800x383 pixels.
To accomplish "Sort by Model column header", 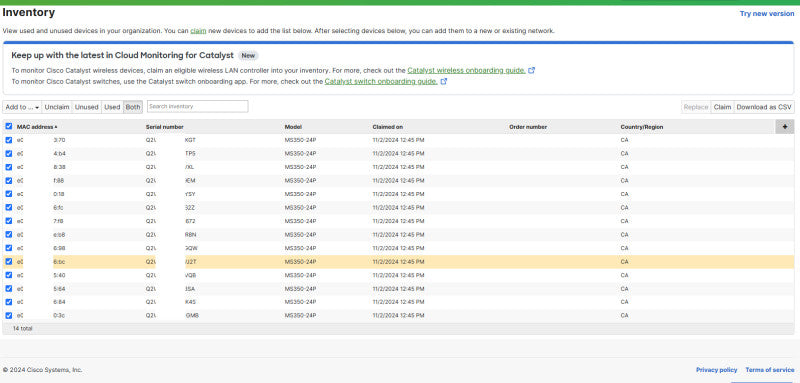I will click(293, 127).
